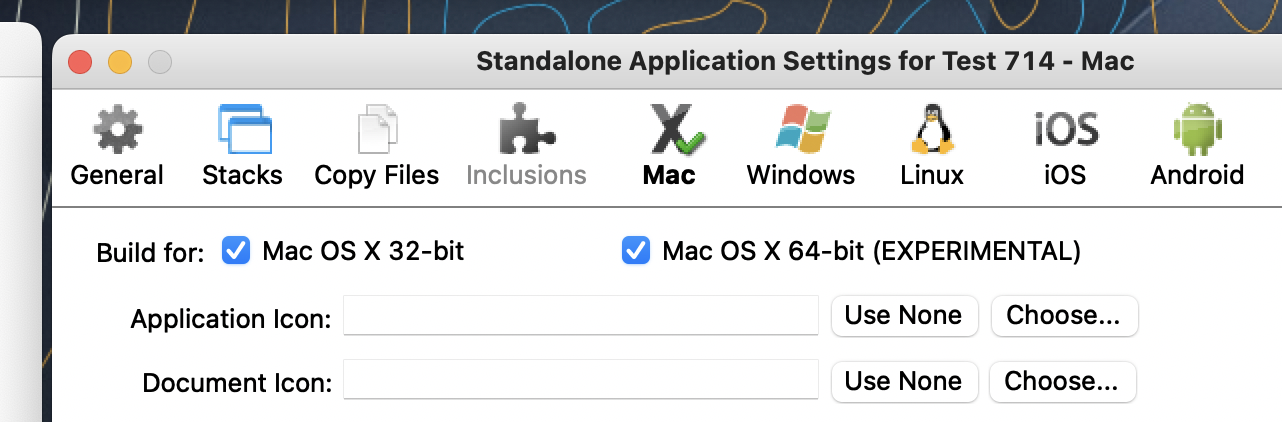Select the Android robot icon
Screen dimensions: 1282x422
click(1197, 129)
